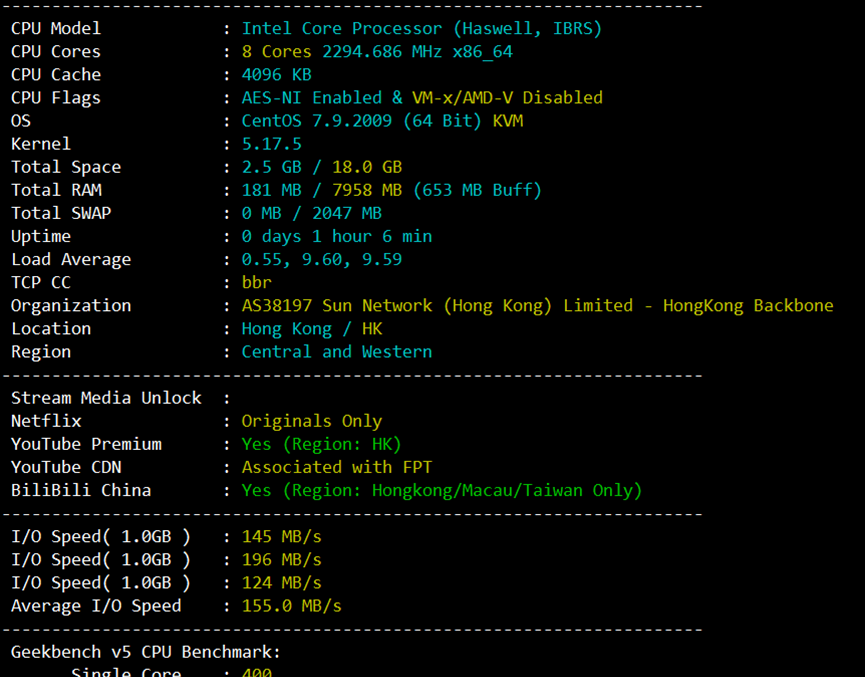The image size is (865, 677).
Task: Click the Total SWAP value
Action: 311,213
